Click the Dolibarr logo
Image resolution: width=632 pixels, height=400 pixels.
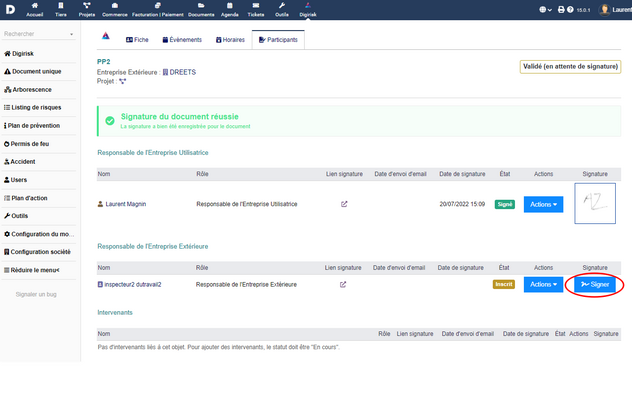click(x=10, y=9)
